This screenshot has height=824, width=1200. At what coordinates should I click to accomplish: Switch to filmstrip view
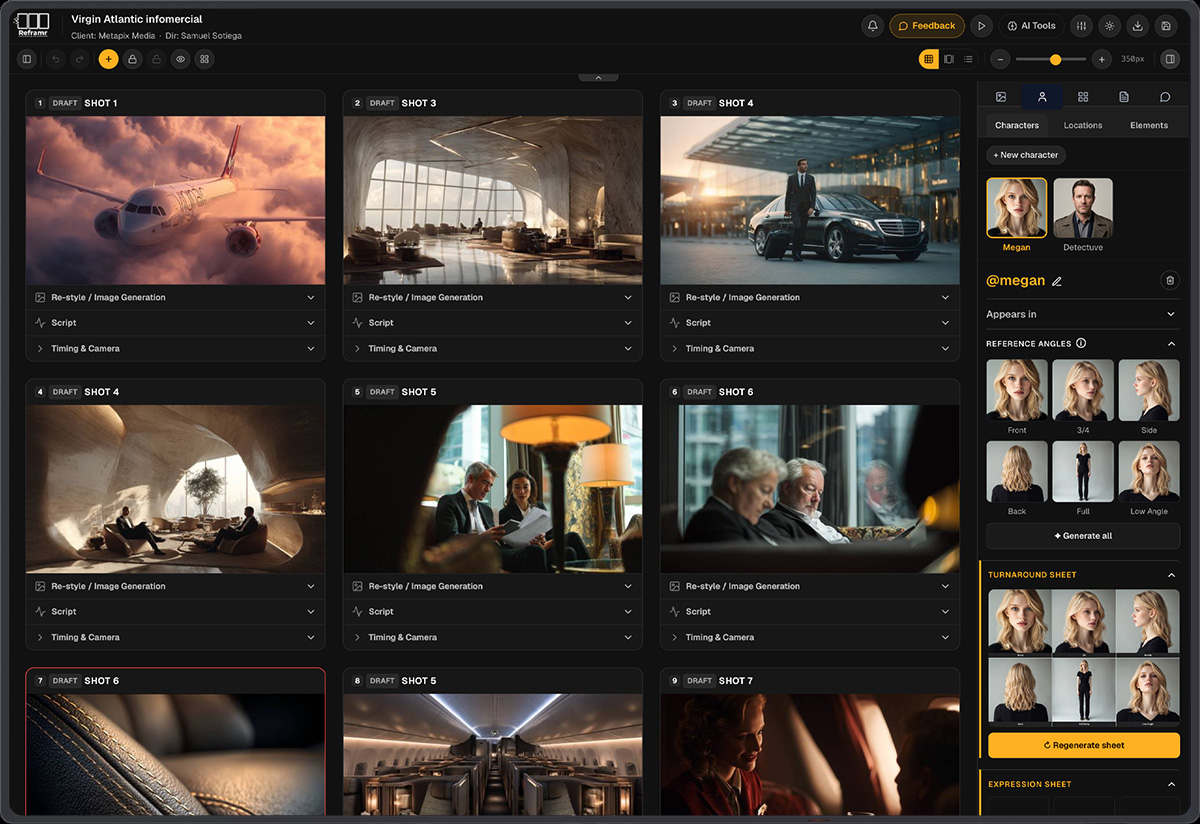tap(949, 59)
